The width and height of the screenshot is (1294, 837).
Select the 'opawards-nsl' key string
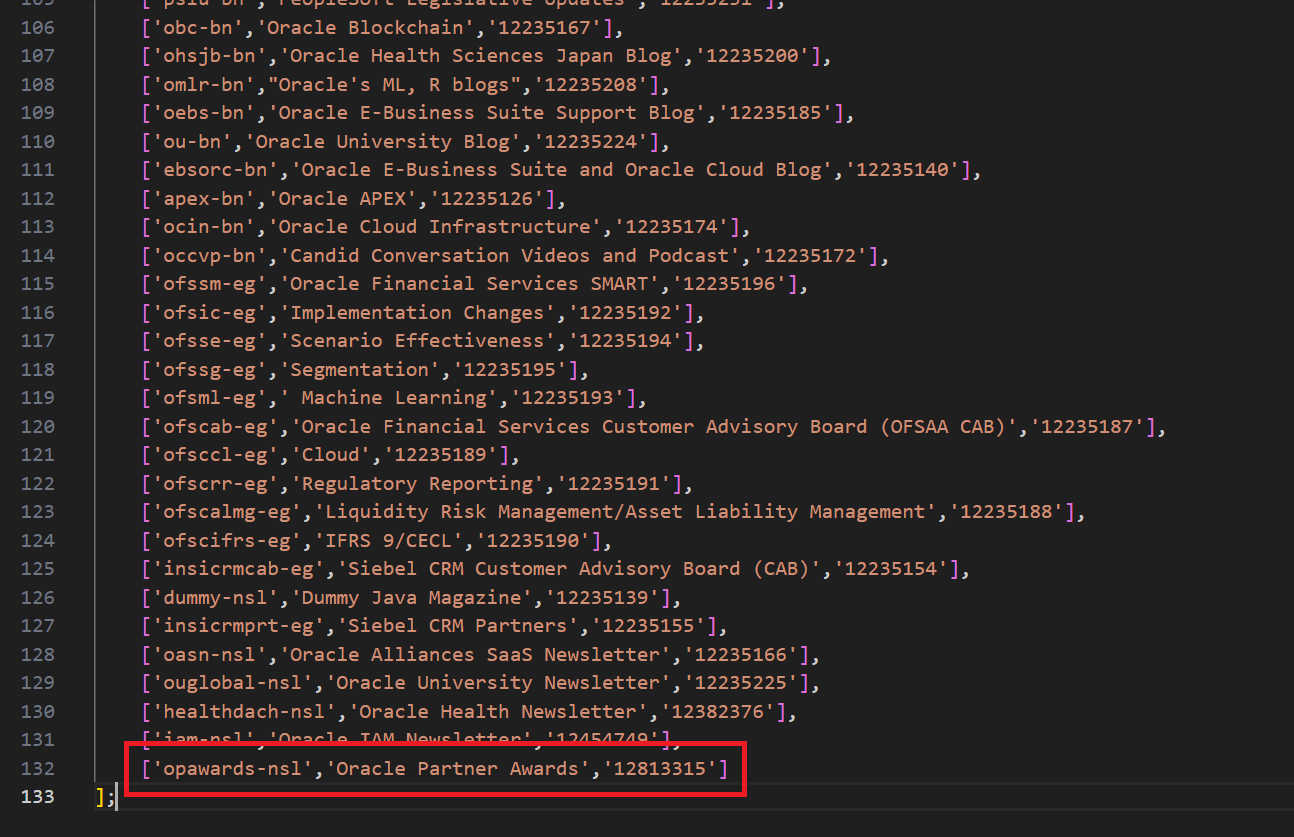[x=232, y=769]
